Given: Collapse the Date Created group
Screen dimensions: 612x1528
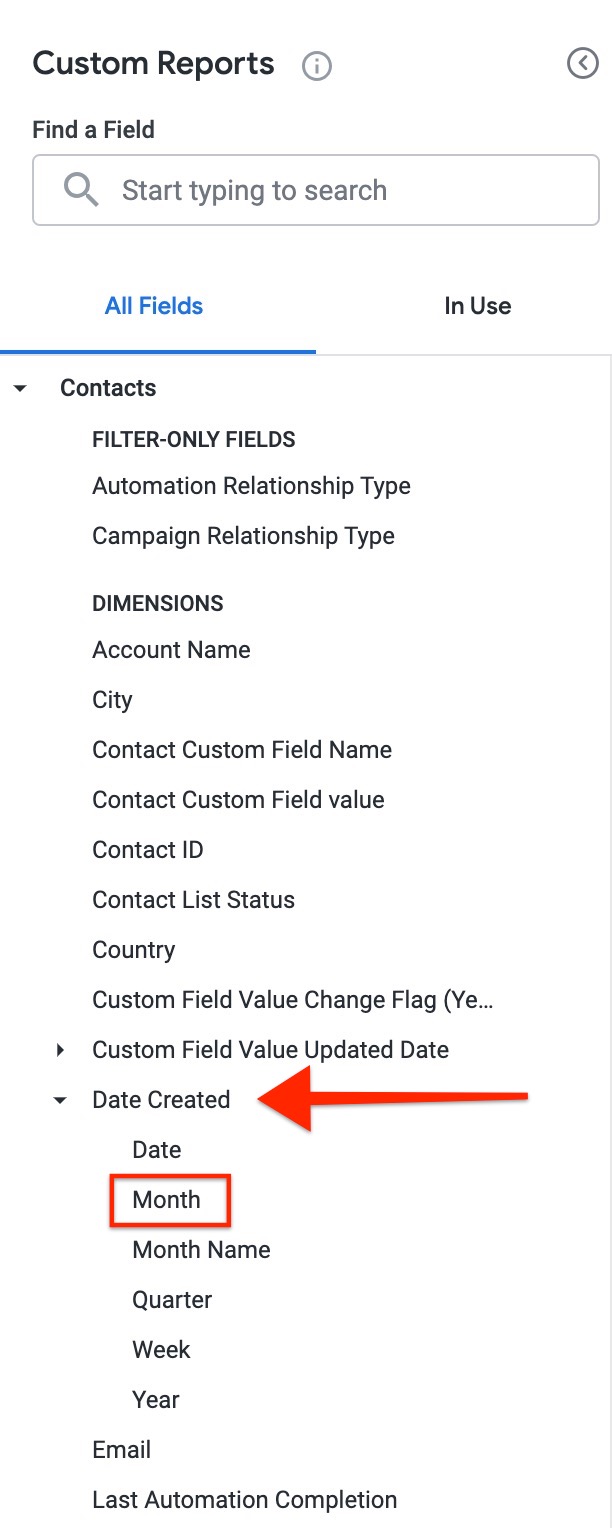Looking at the screenshot, I should (60, 1100).
